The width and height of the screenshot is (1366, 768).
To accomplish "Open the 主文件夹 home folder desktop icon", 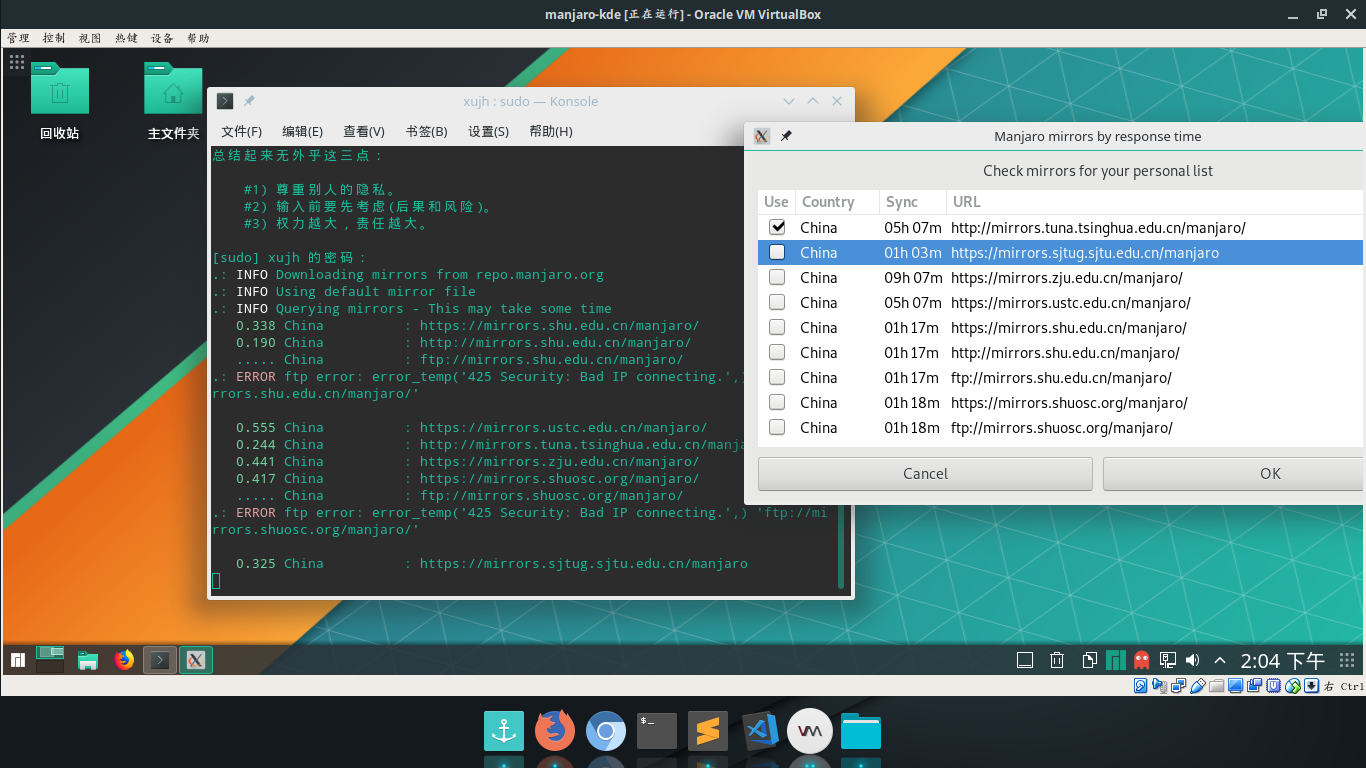I will click(173, 100).
